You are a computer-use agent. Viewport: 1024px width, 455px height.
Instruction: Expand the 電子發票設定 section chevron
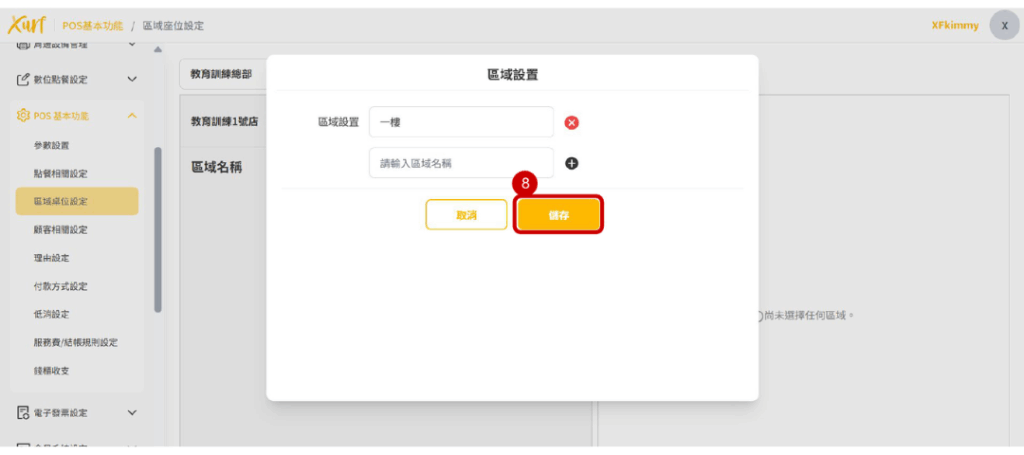(x=132, y=412)
